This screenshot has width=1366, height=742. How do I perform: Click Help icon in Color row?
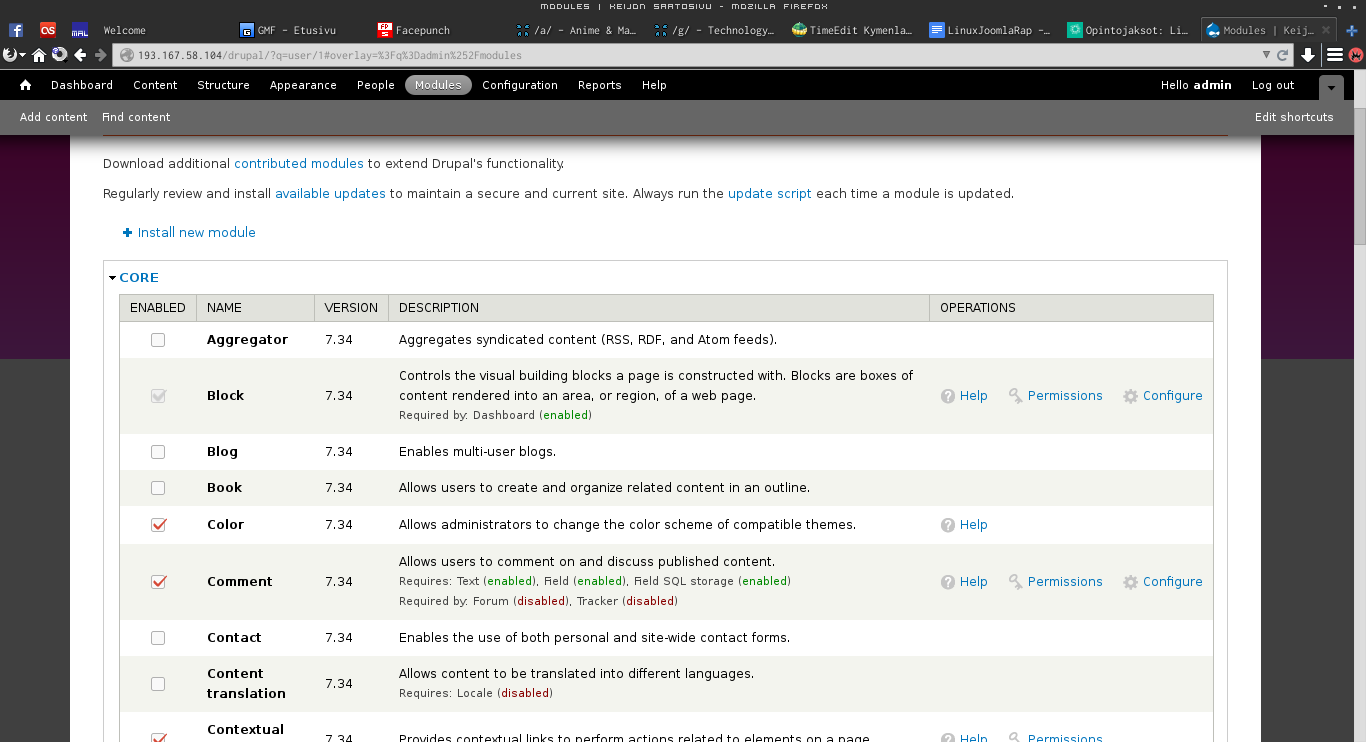[x=948, y=525]
